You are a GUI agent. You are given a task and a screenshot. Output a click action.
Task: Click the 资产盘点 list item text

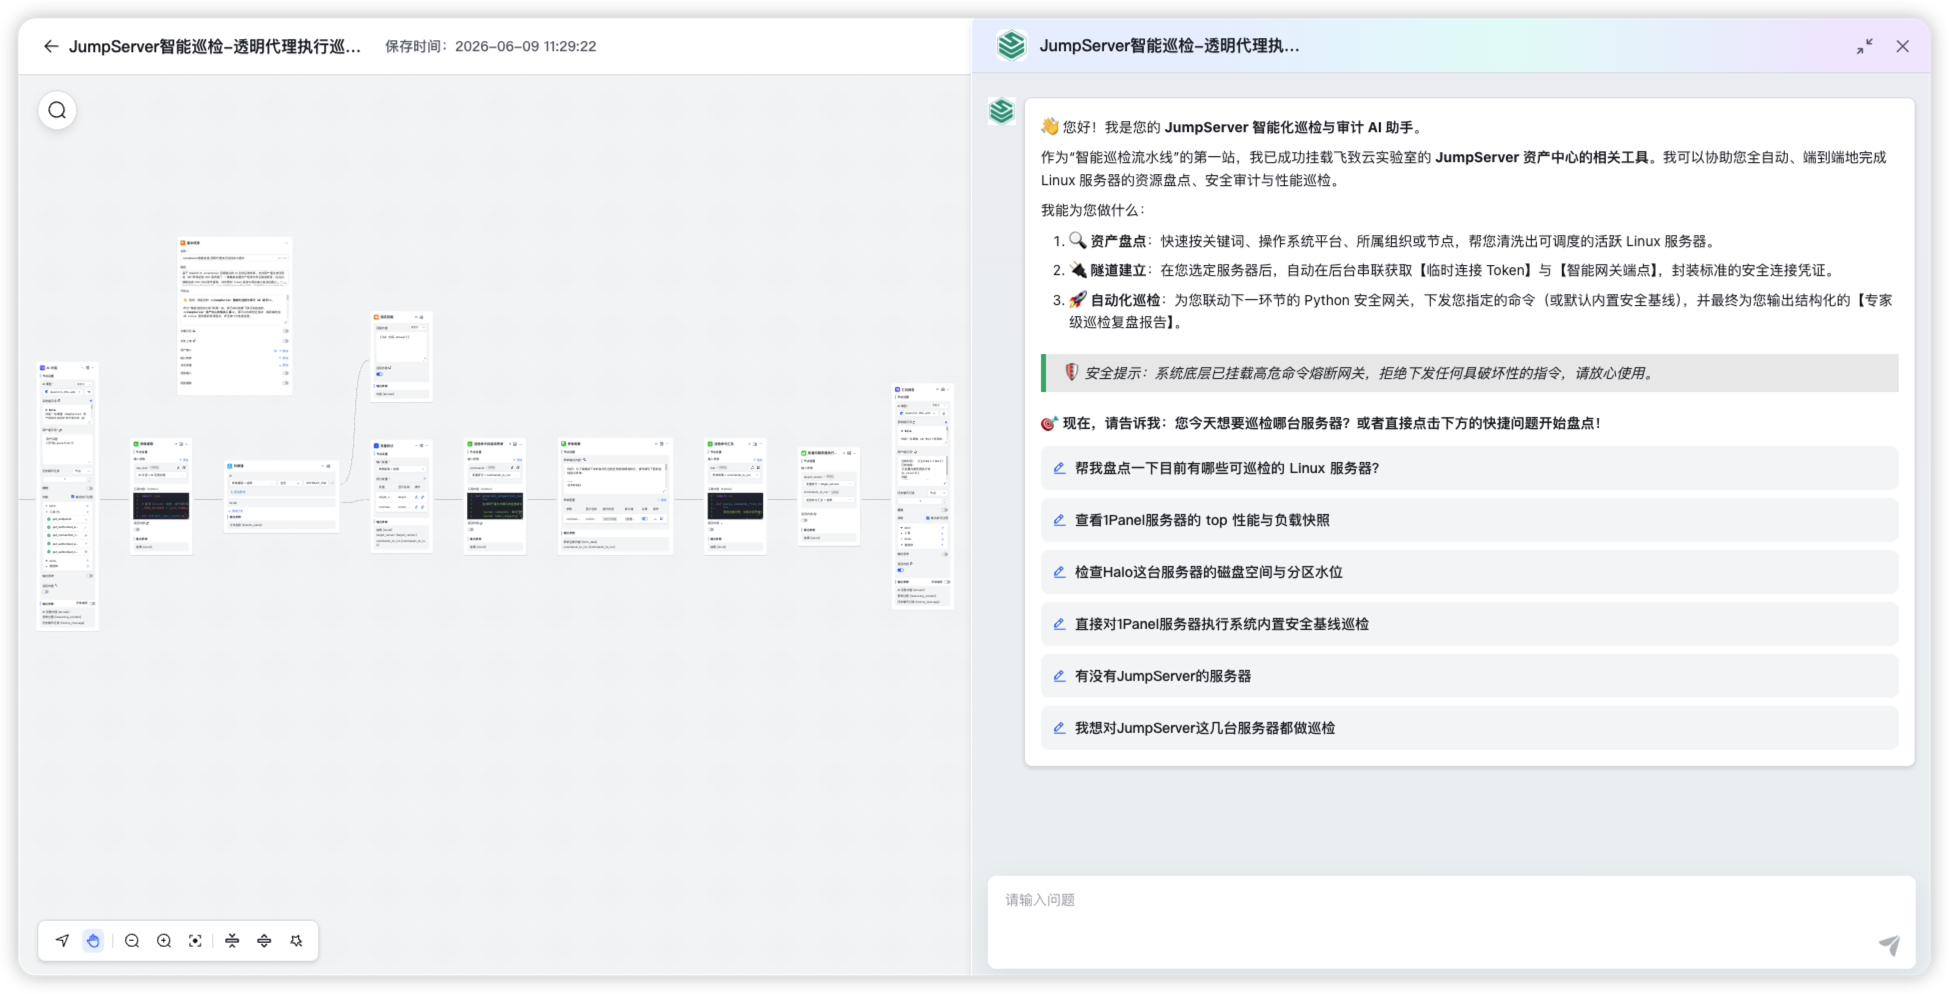[x=1393, y=241]
